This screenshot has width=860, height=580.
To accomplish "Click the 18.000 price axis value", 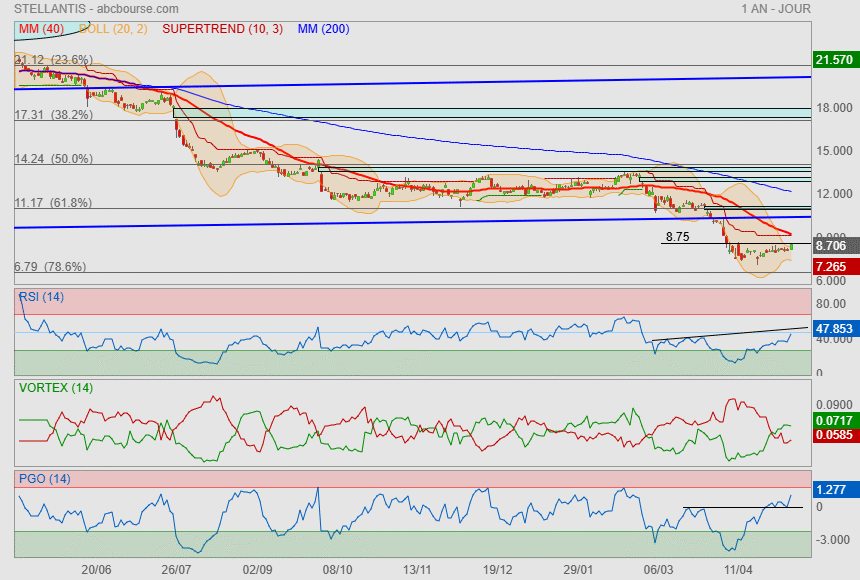I will tap(834, 108).
